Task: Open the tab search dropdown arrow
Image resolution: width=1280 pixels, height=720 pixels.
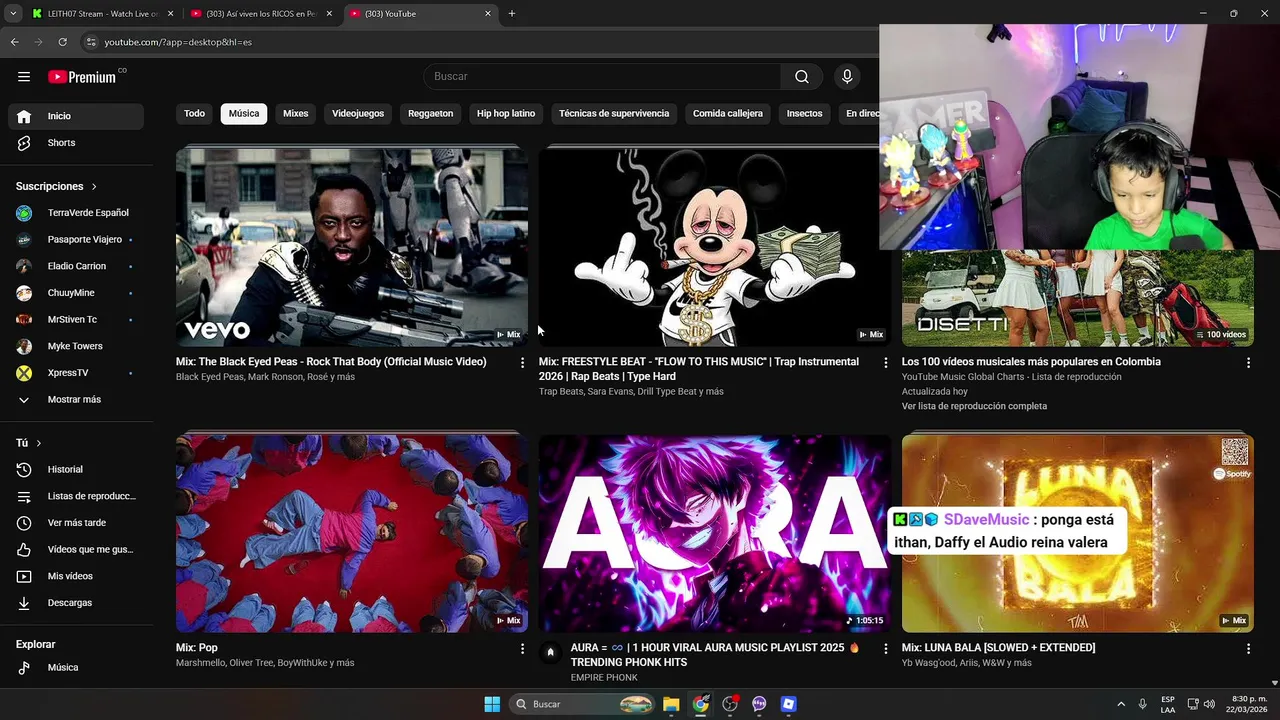Action: [x=13, y=14]
